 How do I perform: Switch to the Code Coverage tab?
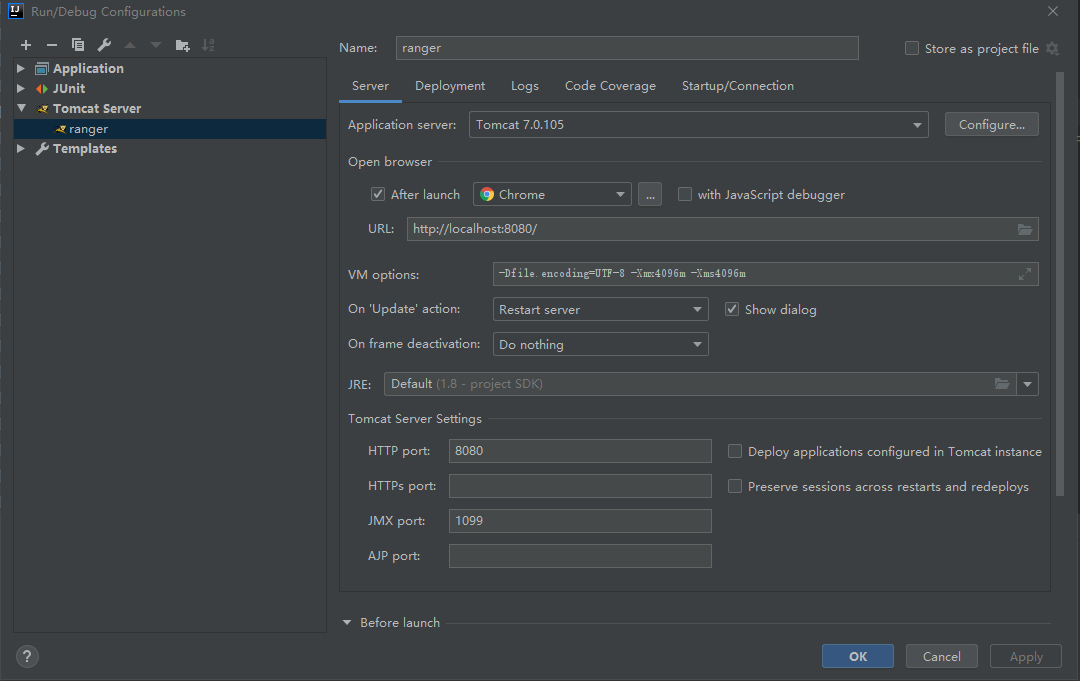click(x=610, y=85)
